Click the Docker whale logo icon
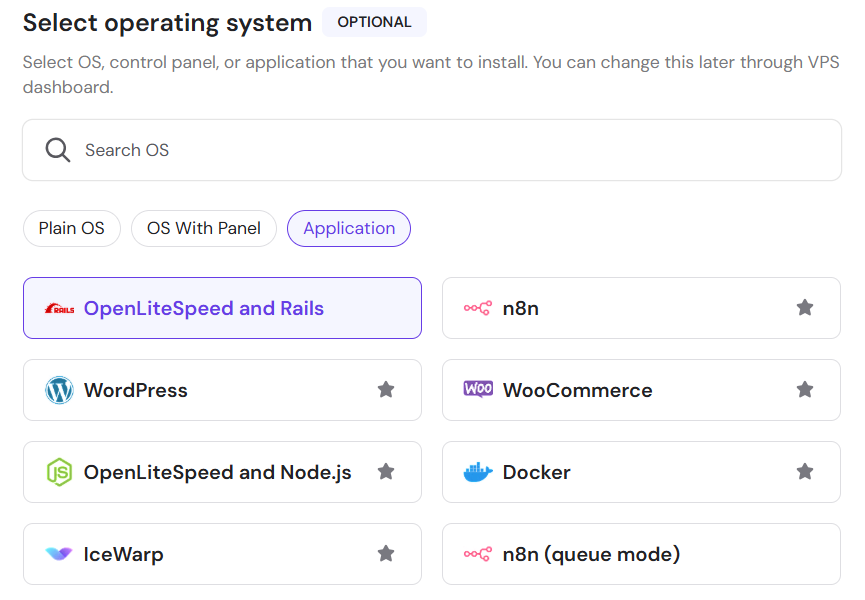Viewport: 865px width, 600px height. (x=478, y=472)
